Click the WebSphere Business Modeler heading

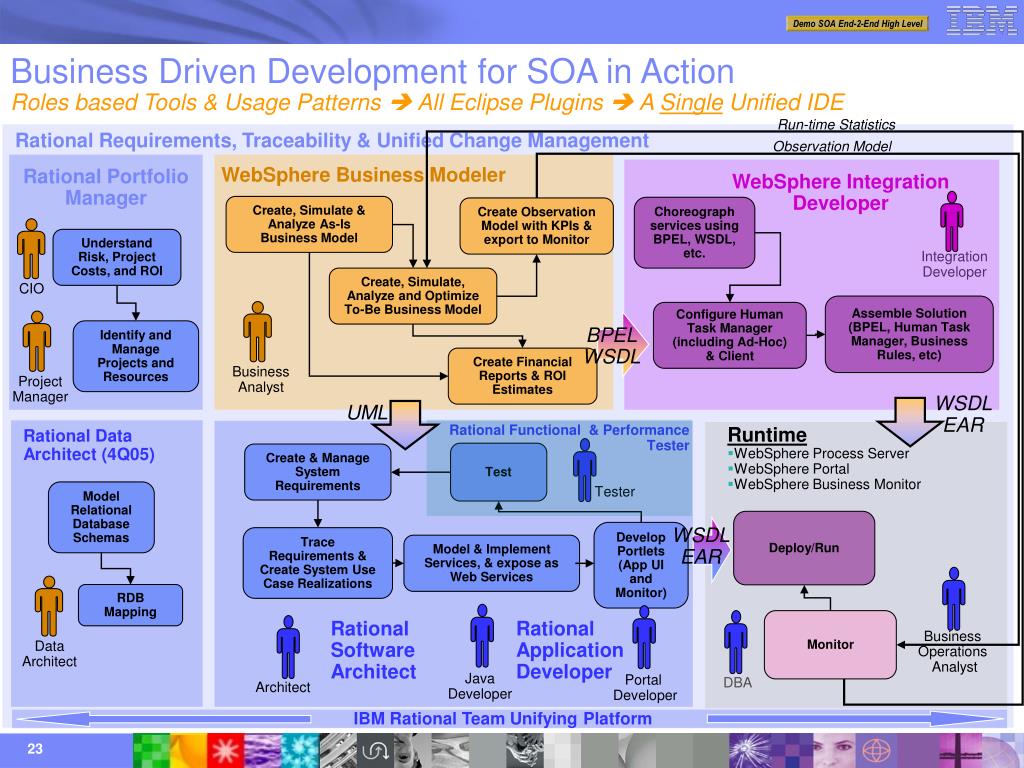pos(363,175)
